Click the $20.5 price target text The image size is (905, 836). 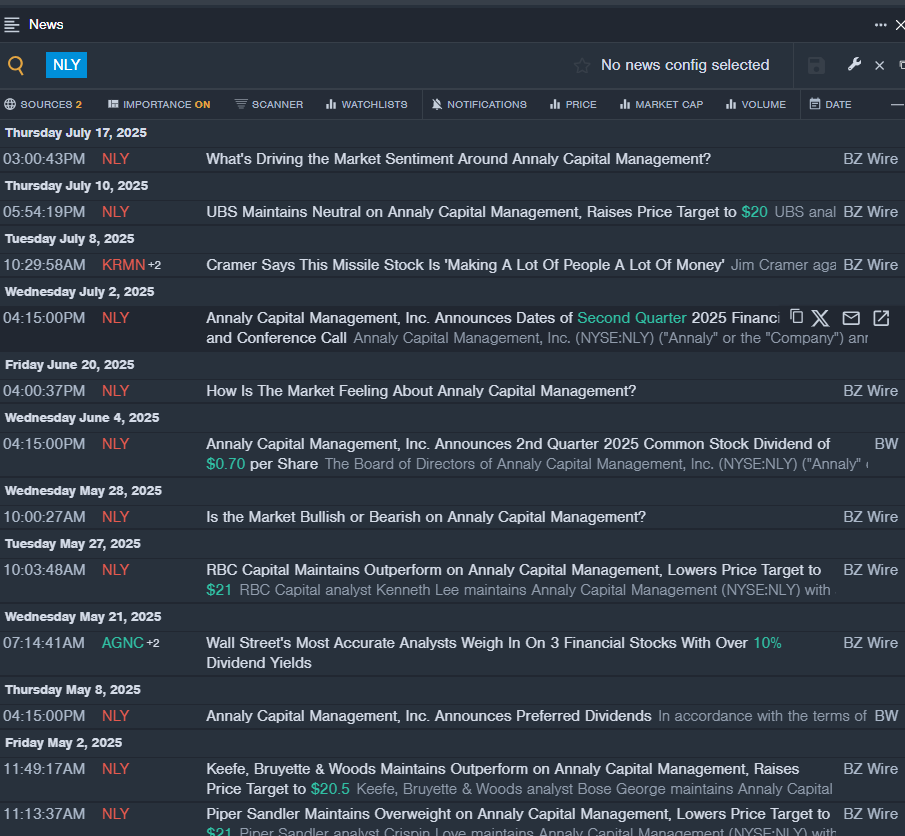(330, 789)
